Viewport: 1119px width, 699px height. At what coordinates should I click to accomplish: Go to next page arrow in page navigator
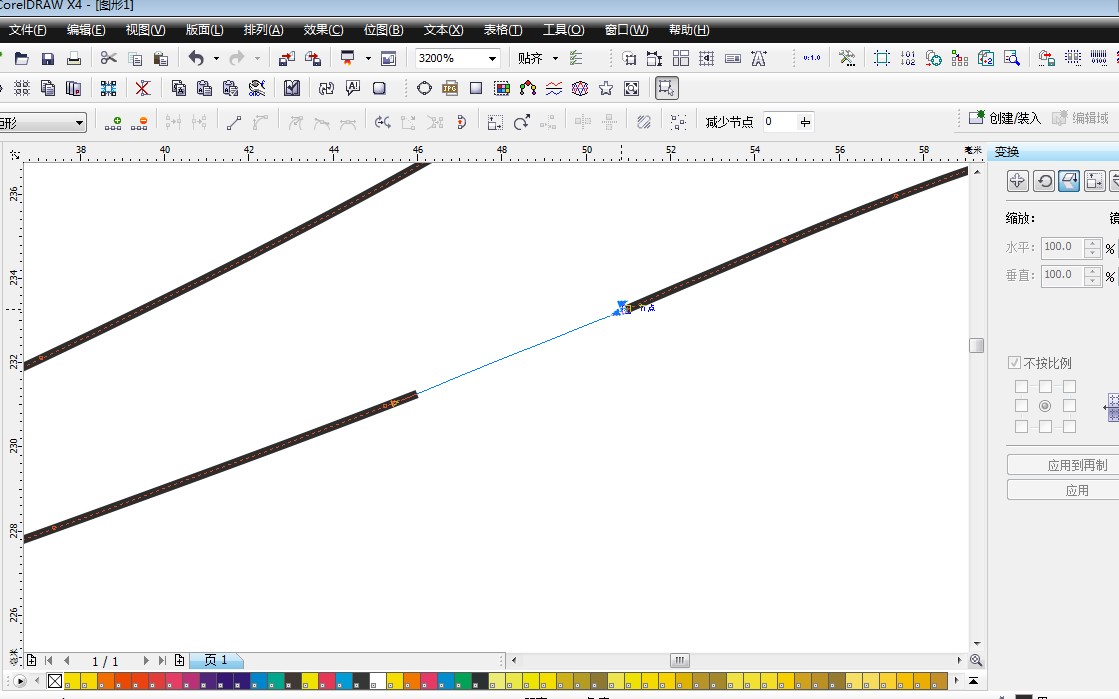(146, 660)
